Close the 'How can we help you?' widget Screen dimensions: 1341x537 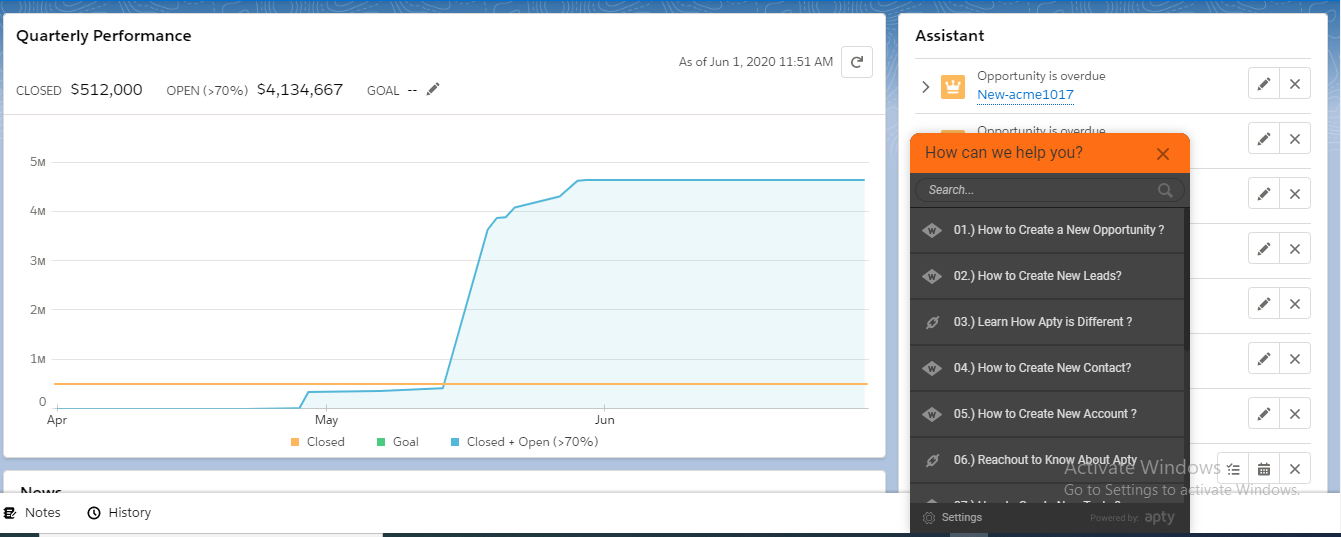(1162, 154)
